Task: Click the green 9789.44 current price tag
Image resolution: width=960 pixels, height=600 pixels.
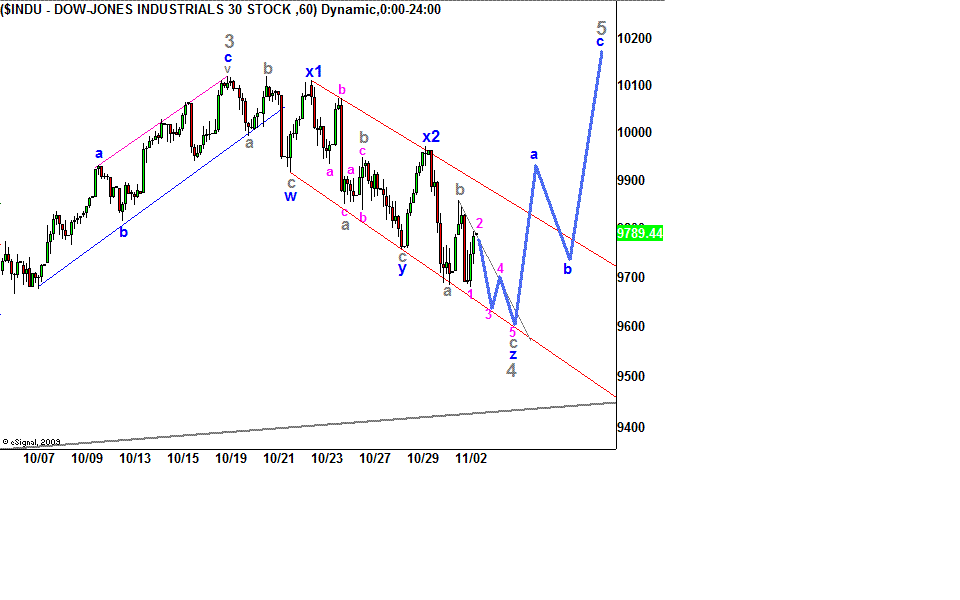Action: pyautogui.click(x=640, y=233)
